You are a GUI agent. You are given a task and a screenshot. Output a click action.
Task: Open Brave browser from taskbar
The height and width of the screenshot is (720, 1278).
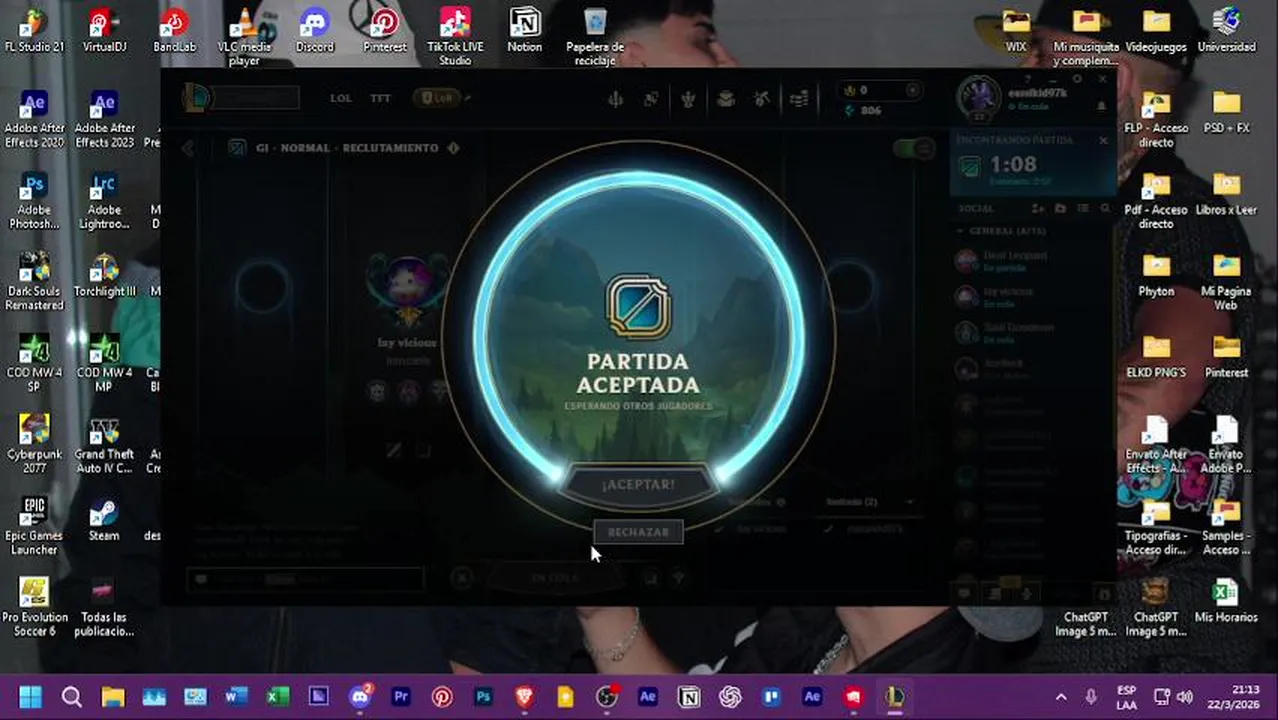(x=524, y=696)
